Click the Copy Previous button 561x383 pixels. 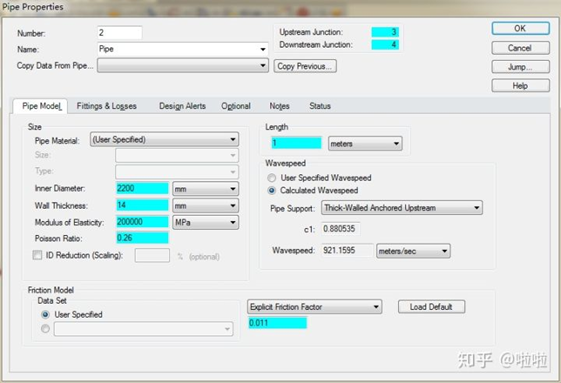coord(305,66)
